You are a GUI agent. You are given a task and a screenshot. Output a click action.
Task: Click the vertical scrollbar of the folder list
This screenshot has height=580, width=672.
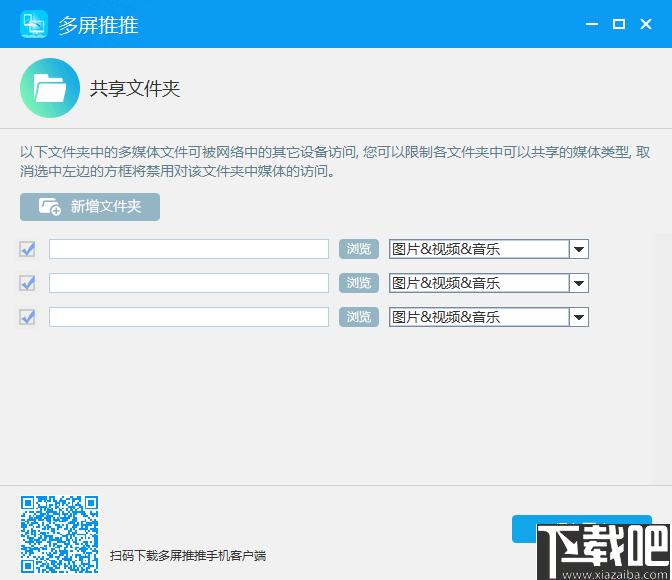pyautogui.click(x=662, y=359)
